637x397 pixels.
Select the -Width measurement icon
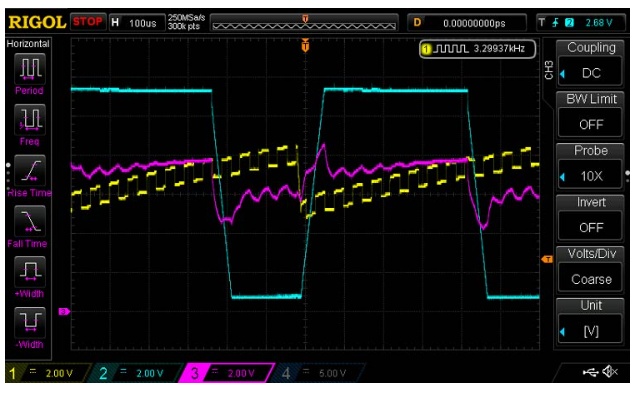point(30,322)
